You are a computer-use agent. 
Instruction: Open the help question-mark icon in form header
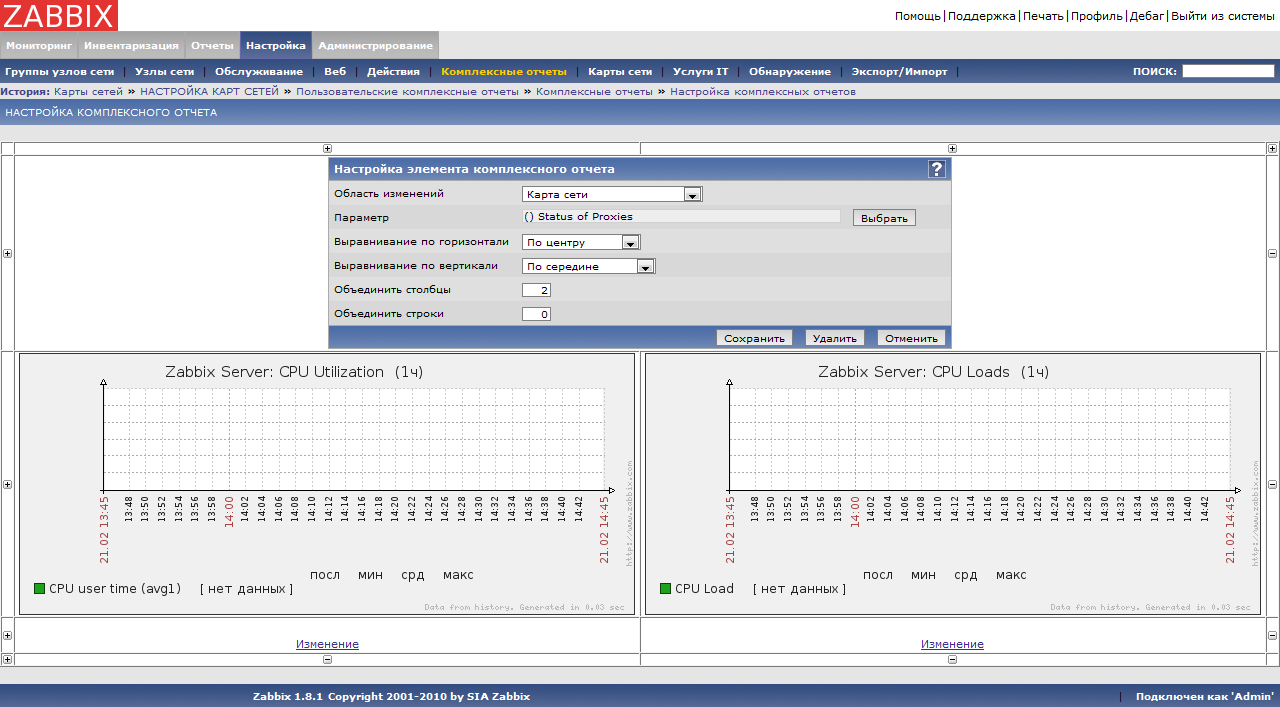[x=937, y=169]
